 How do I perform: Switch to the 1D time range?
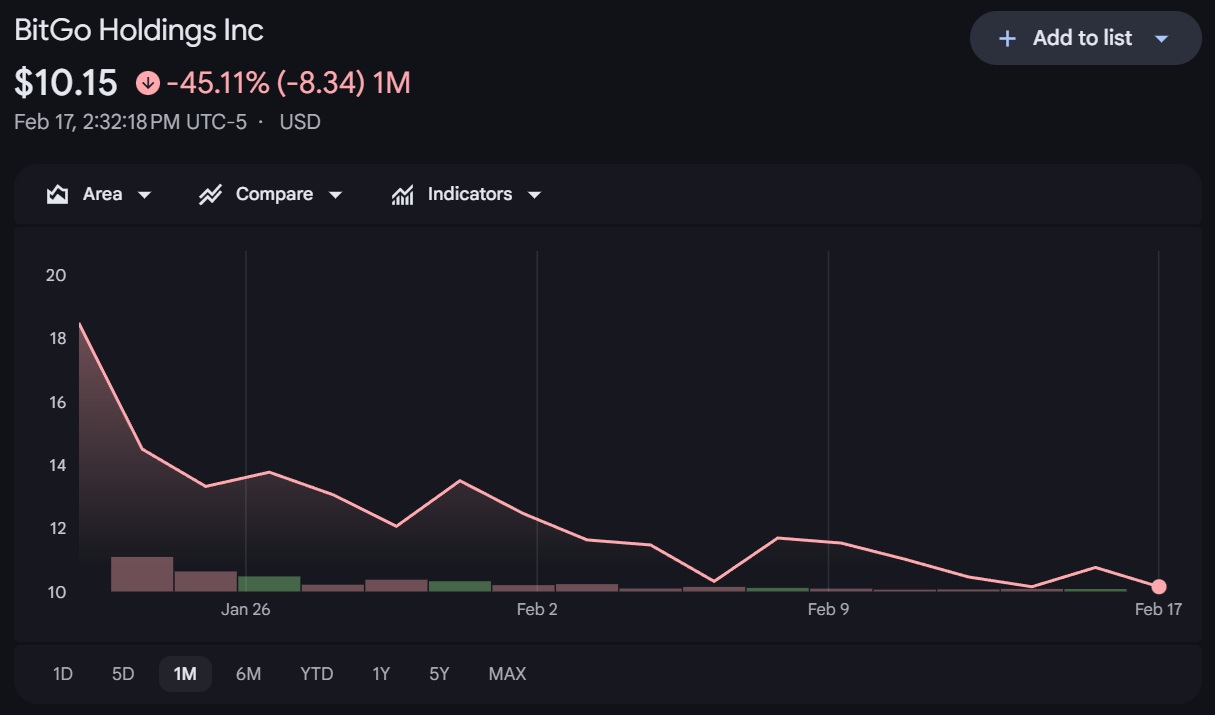coord(63,674)
